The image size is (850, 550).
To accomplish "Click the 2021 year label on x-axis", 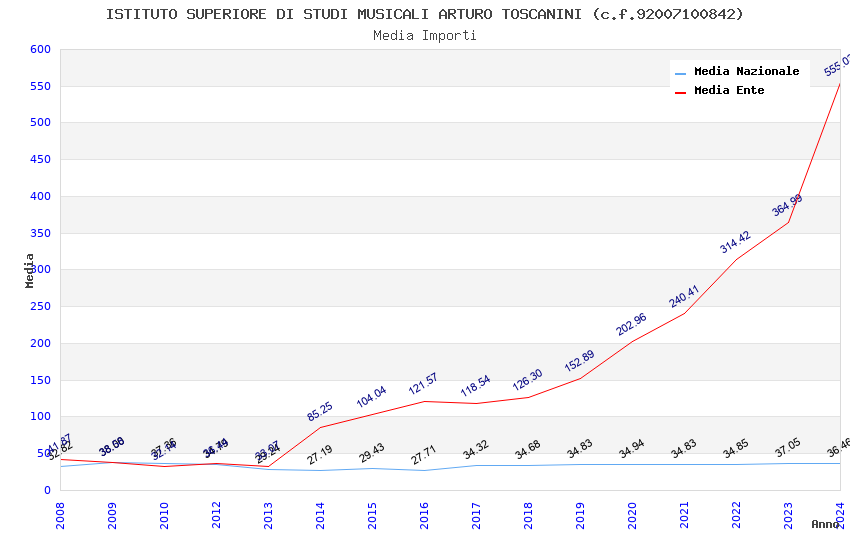I will (684, 515).
